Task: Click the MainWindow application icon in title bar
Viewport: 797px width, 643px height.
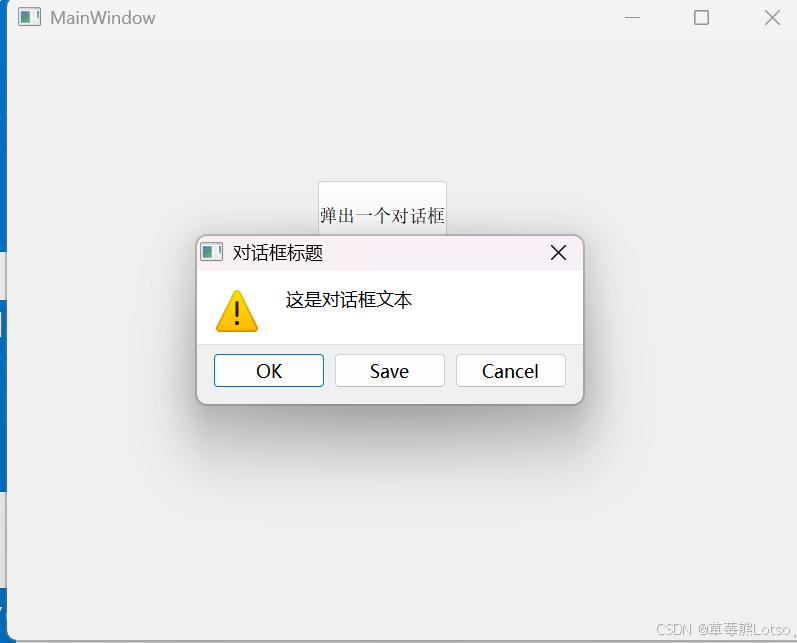Action: click(29, 17)
